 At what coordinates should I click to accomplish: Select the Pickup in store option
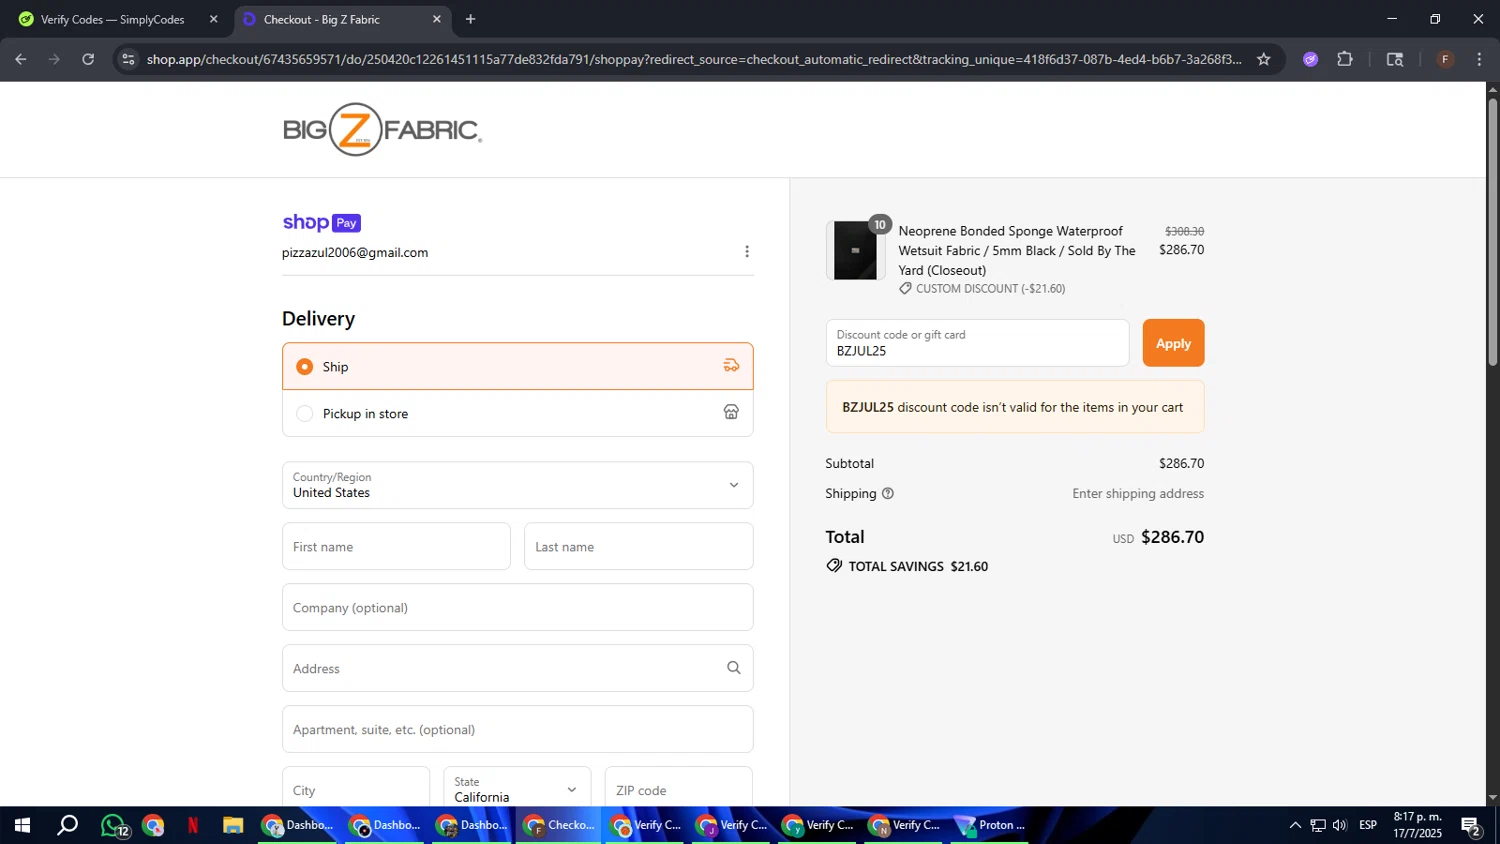coord(518,413)
